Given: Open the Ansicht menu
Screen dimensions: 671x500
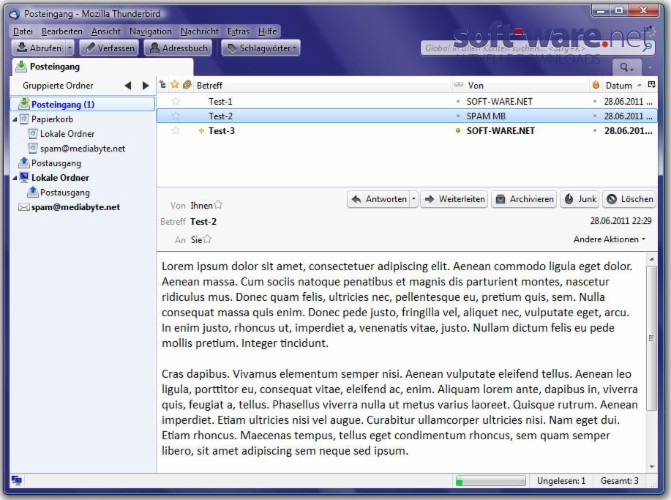Looking at the screenshot, I should tap(106, 31).
